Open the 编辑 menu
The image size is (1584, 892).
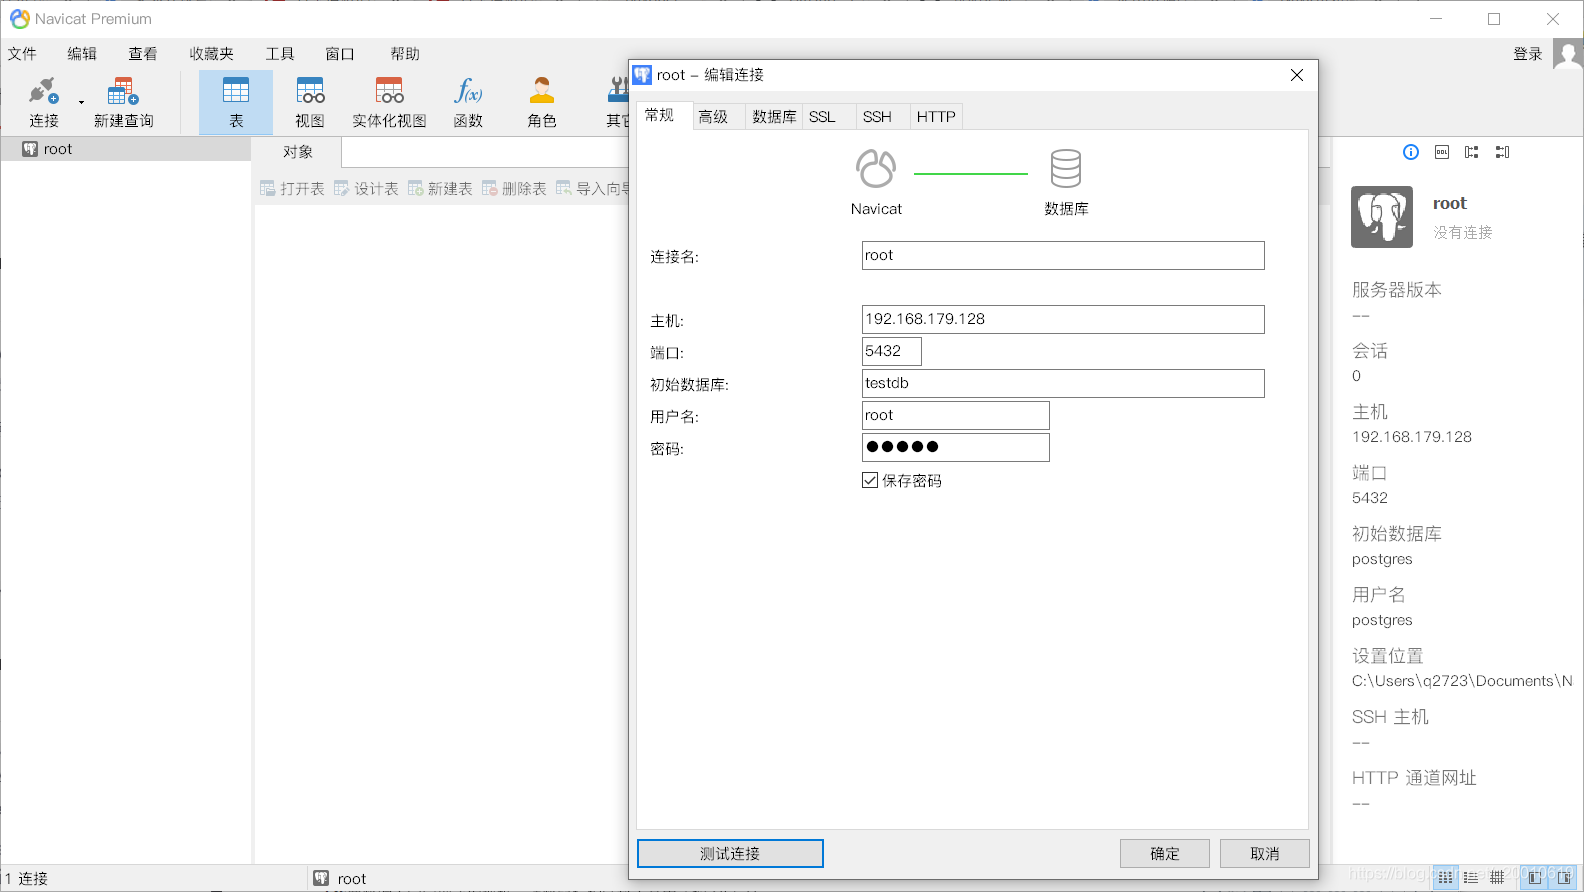pyautogui.click(x=82, y=54)
